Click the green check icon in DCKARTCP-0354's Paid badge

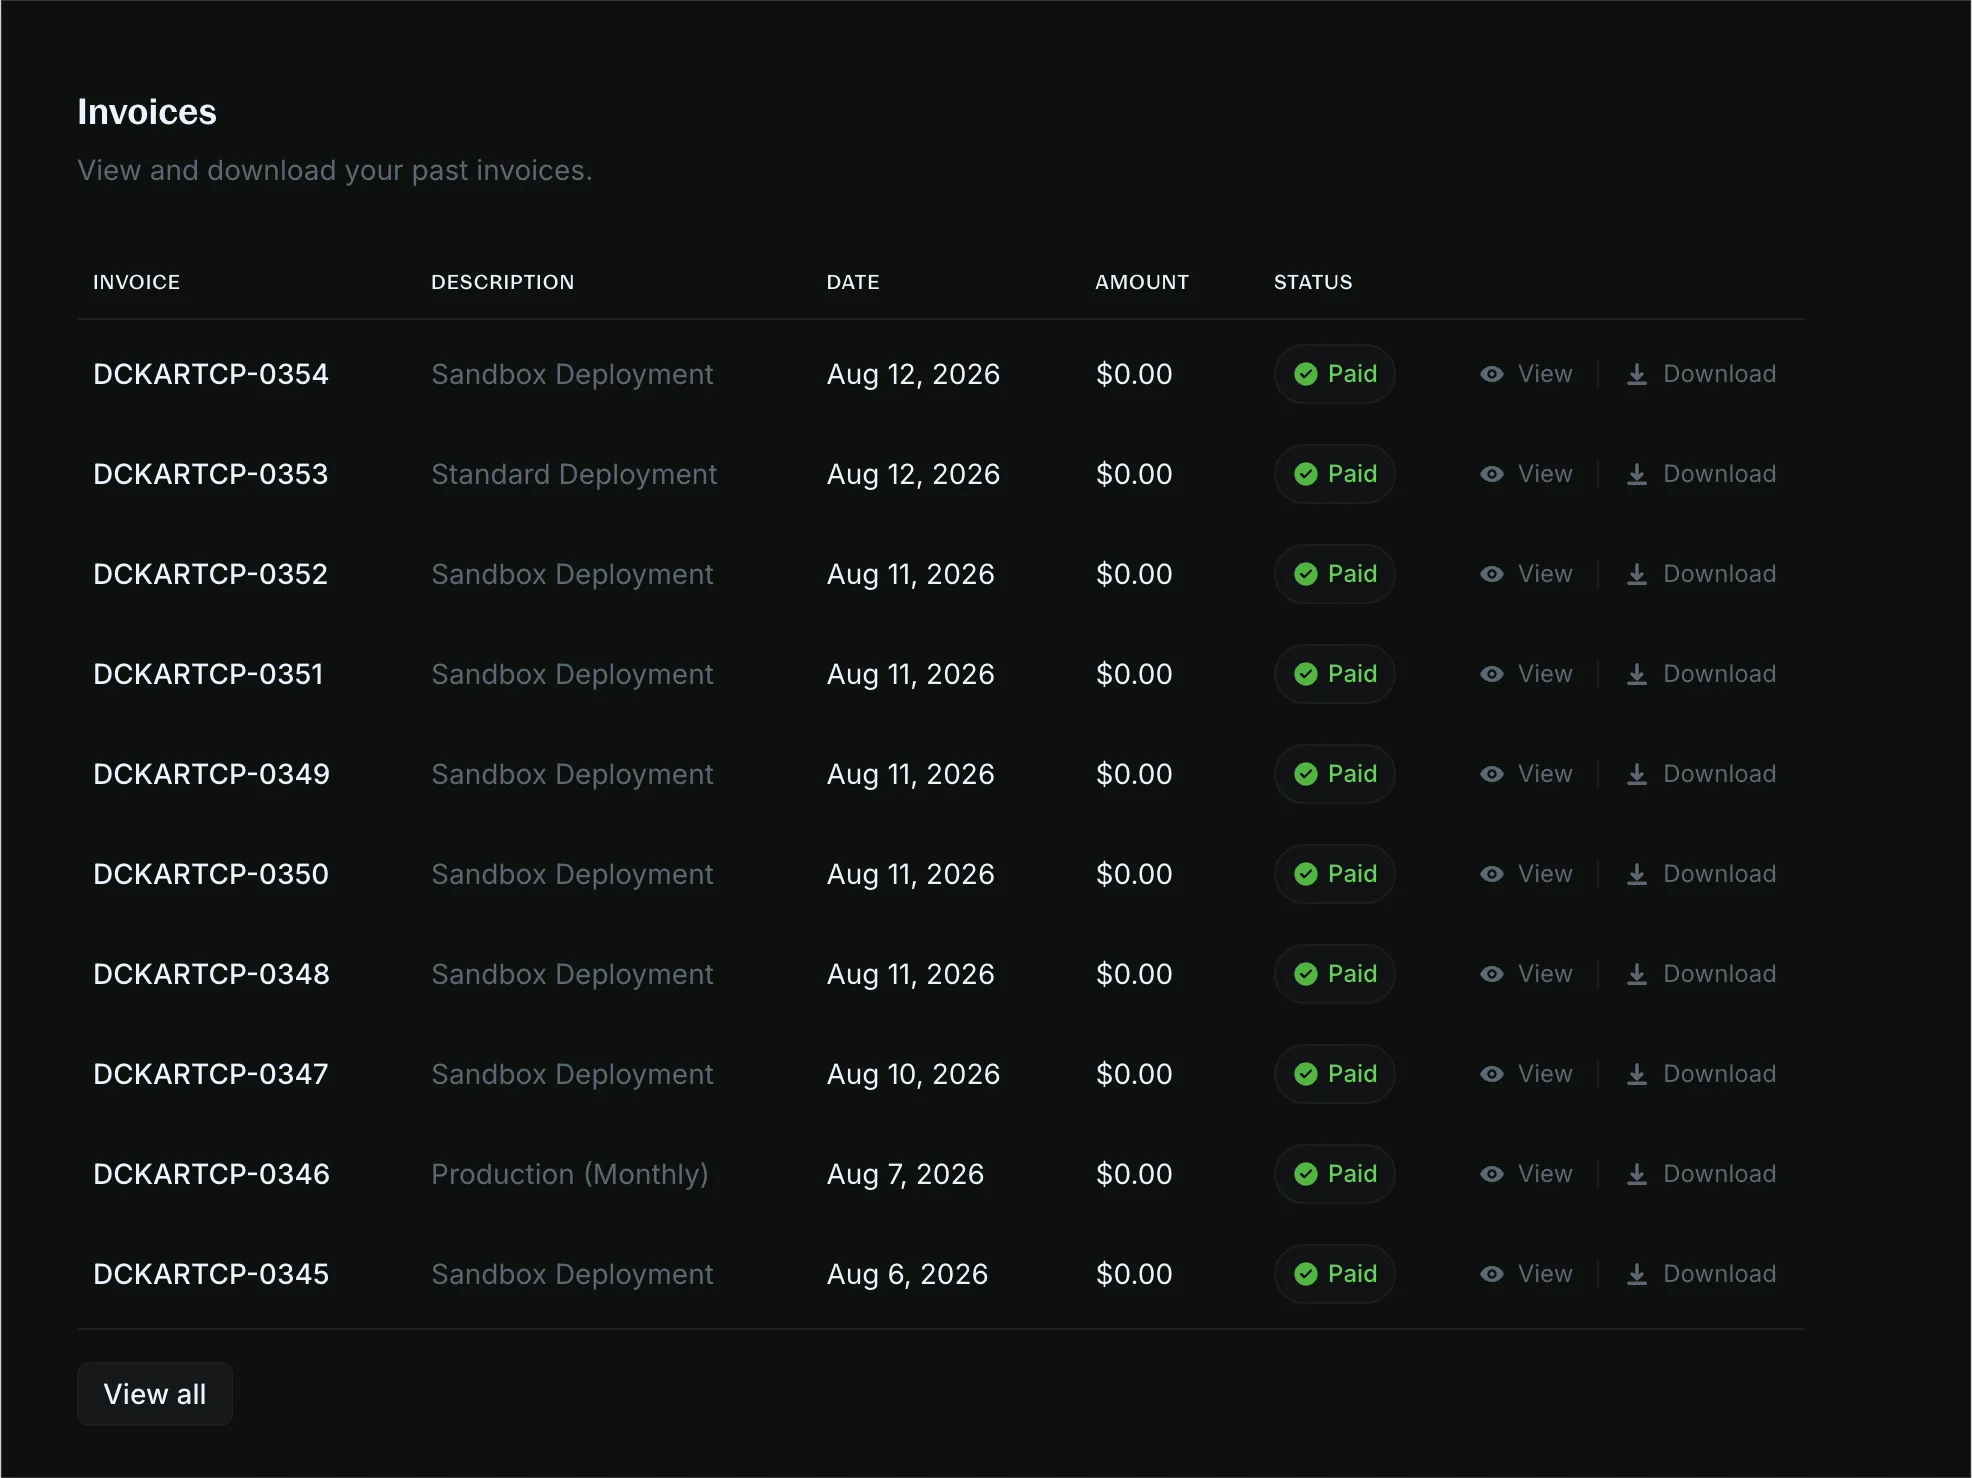point(1306,374)
